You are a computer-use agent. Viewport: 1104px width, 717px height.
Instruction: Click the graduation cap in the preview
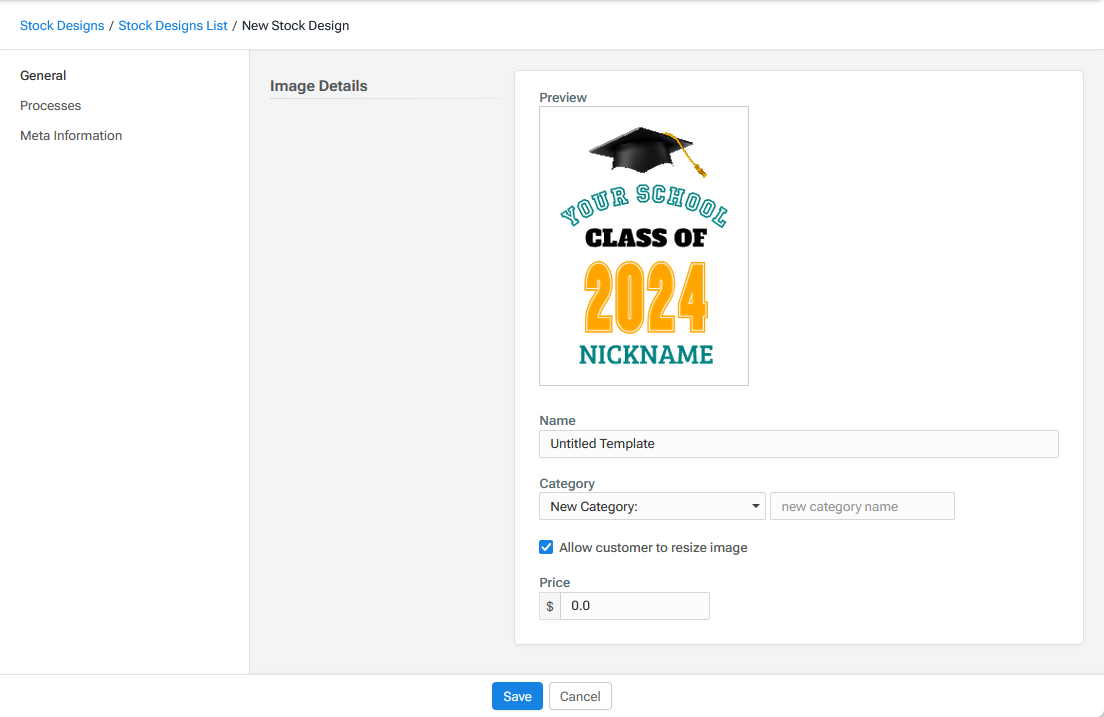(641, 151)
